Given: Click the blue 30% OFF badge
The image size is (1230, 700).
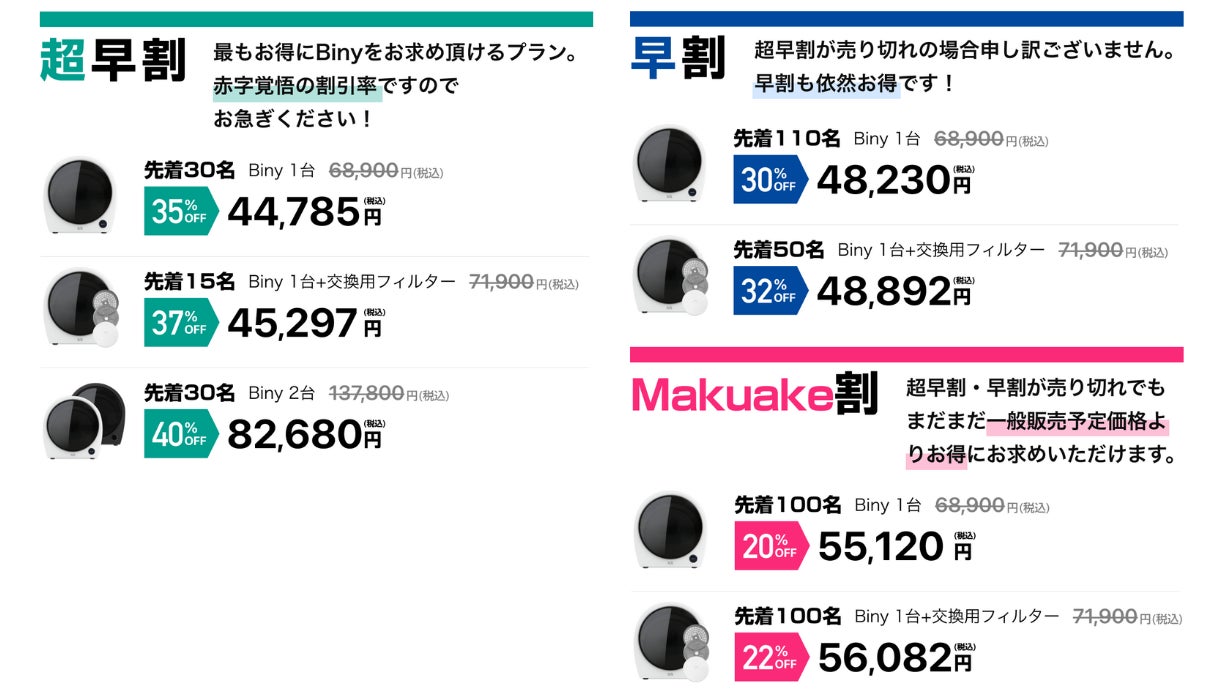Looking at the screenshot, I should [x=770, y=179].
